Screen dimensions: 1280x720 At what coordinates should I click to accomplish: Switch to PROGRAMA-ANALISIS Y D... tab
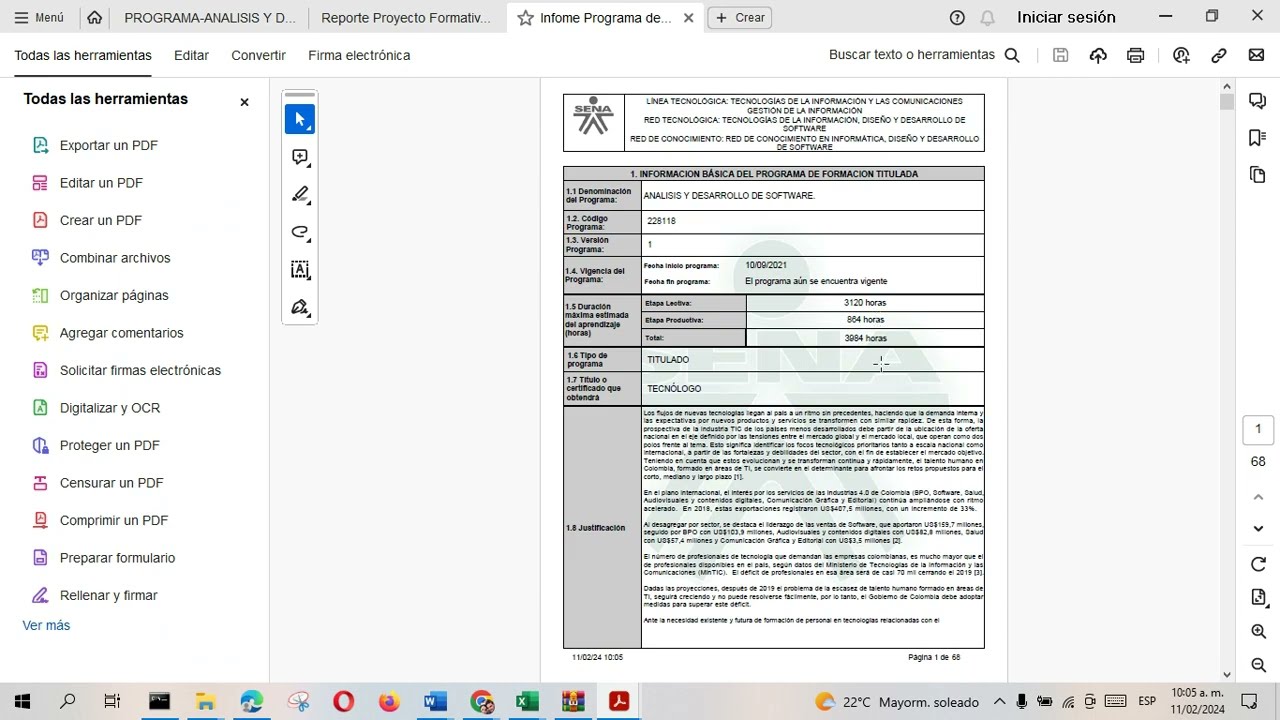tap(210, 17)
